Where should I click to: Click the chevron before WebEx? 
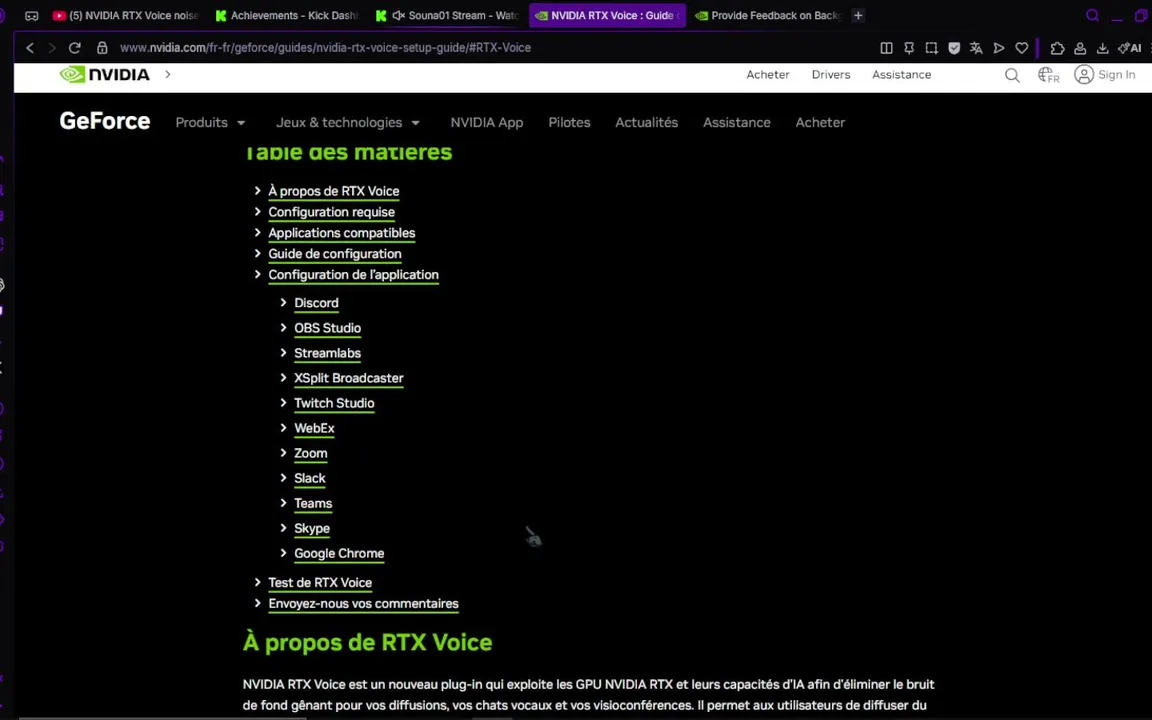coord(284,428)
